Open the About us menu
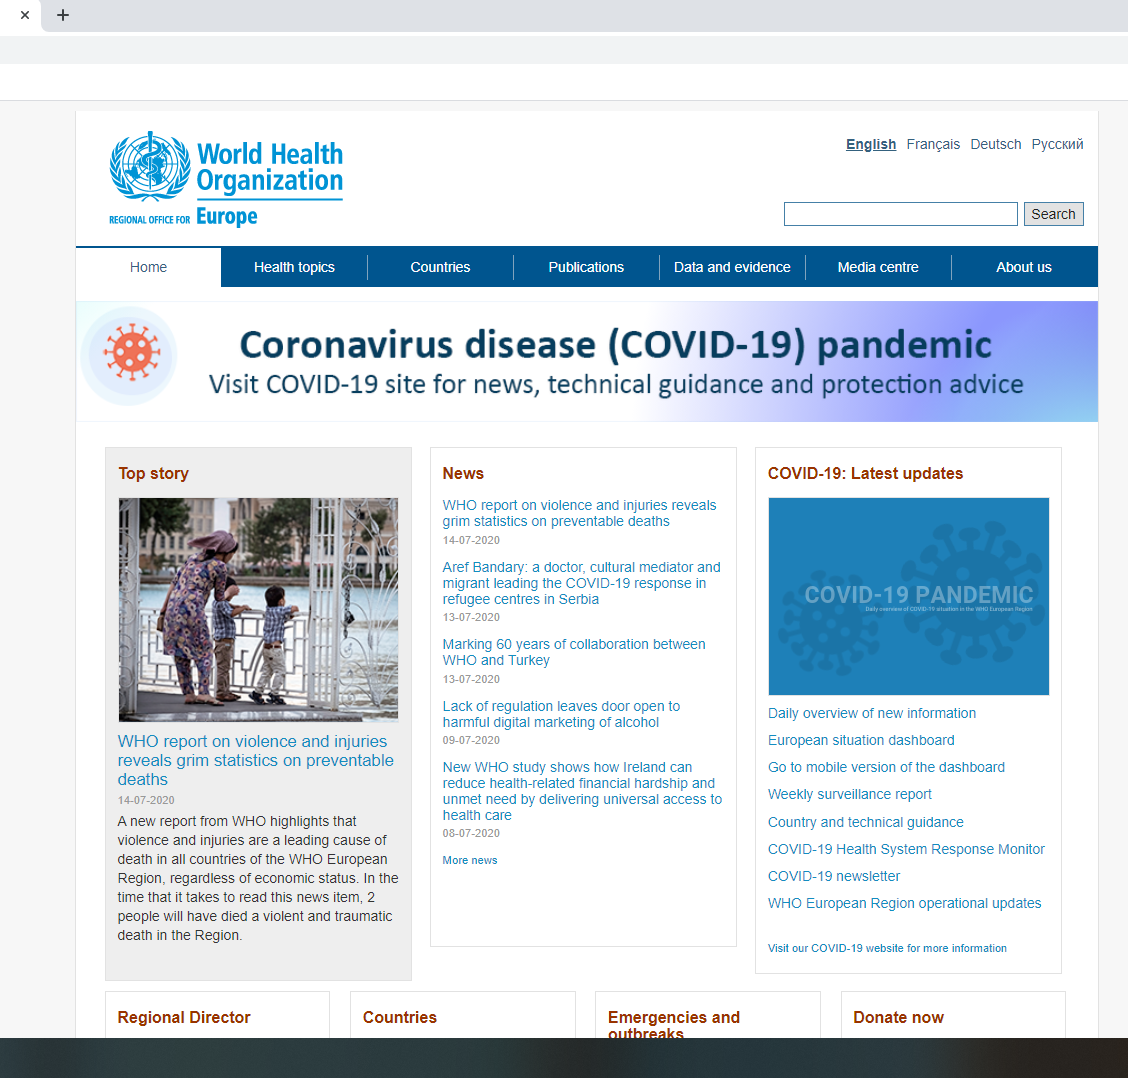This screenshot has height=1078, width=1128. (x=1024, y=267)
